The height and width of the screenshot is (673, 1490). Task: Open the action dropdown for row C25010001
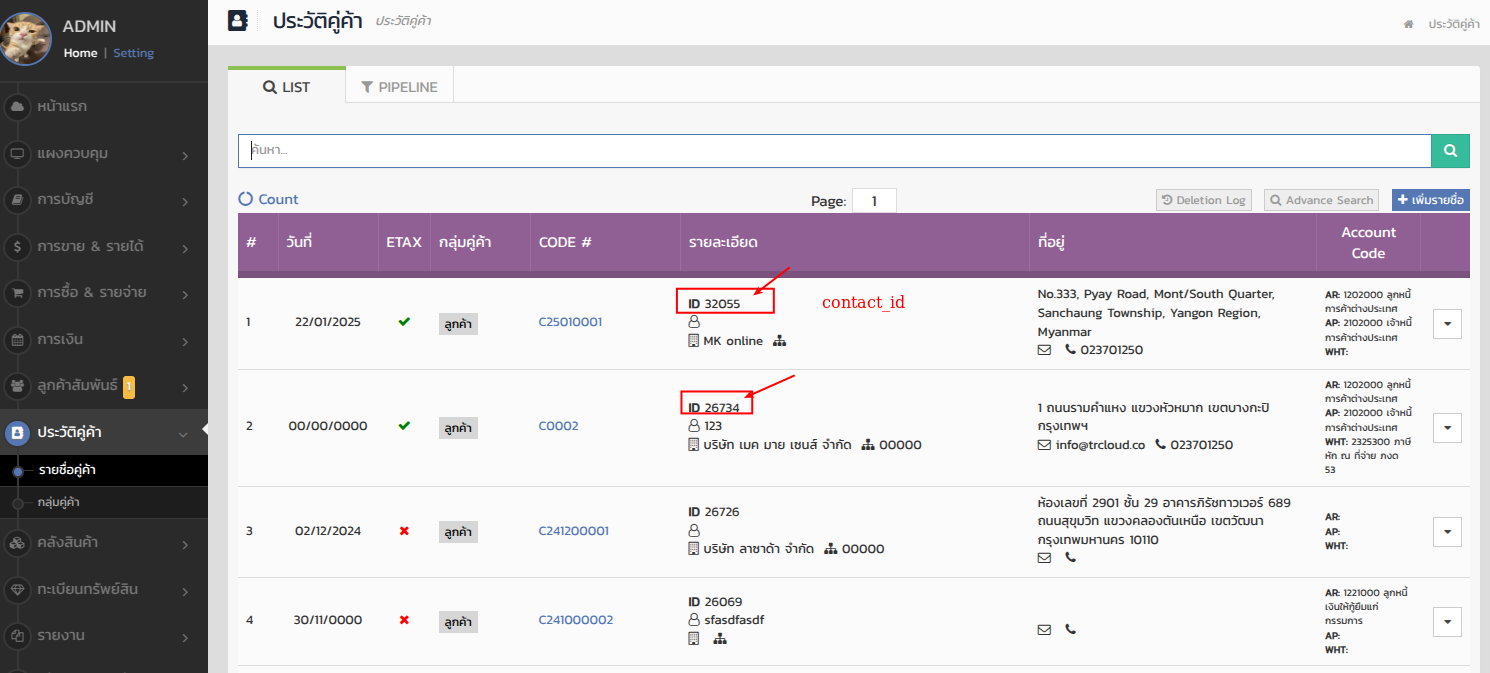pos(1448,323)
